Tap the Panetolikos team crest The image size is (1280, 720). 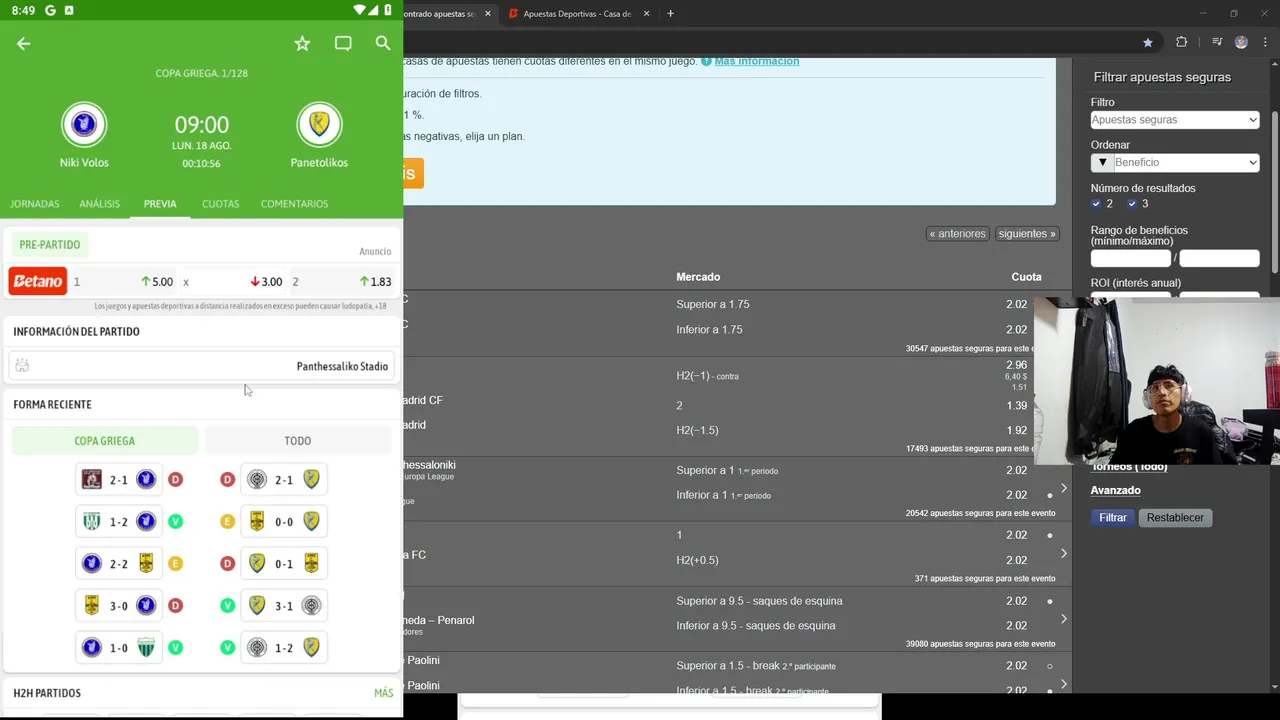(x=319, y=124)
